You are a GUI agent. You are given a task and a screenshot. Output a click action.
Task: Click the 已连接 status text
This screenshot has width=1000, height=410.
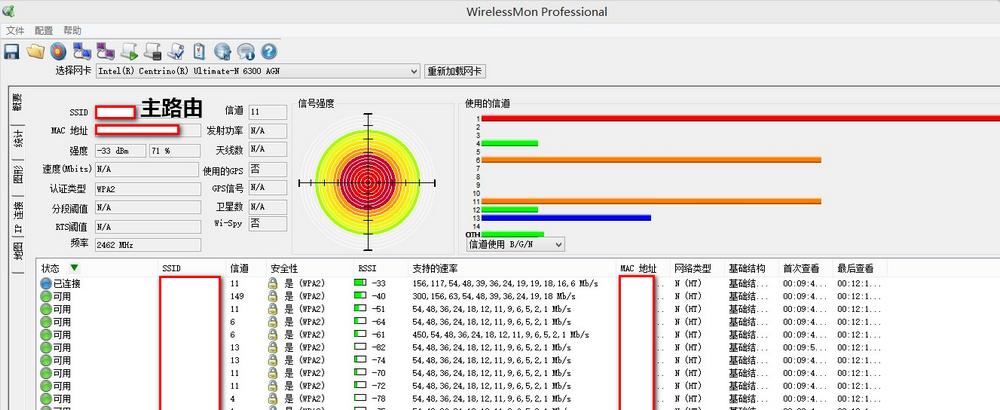(x=67, y=284)
